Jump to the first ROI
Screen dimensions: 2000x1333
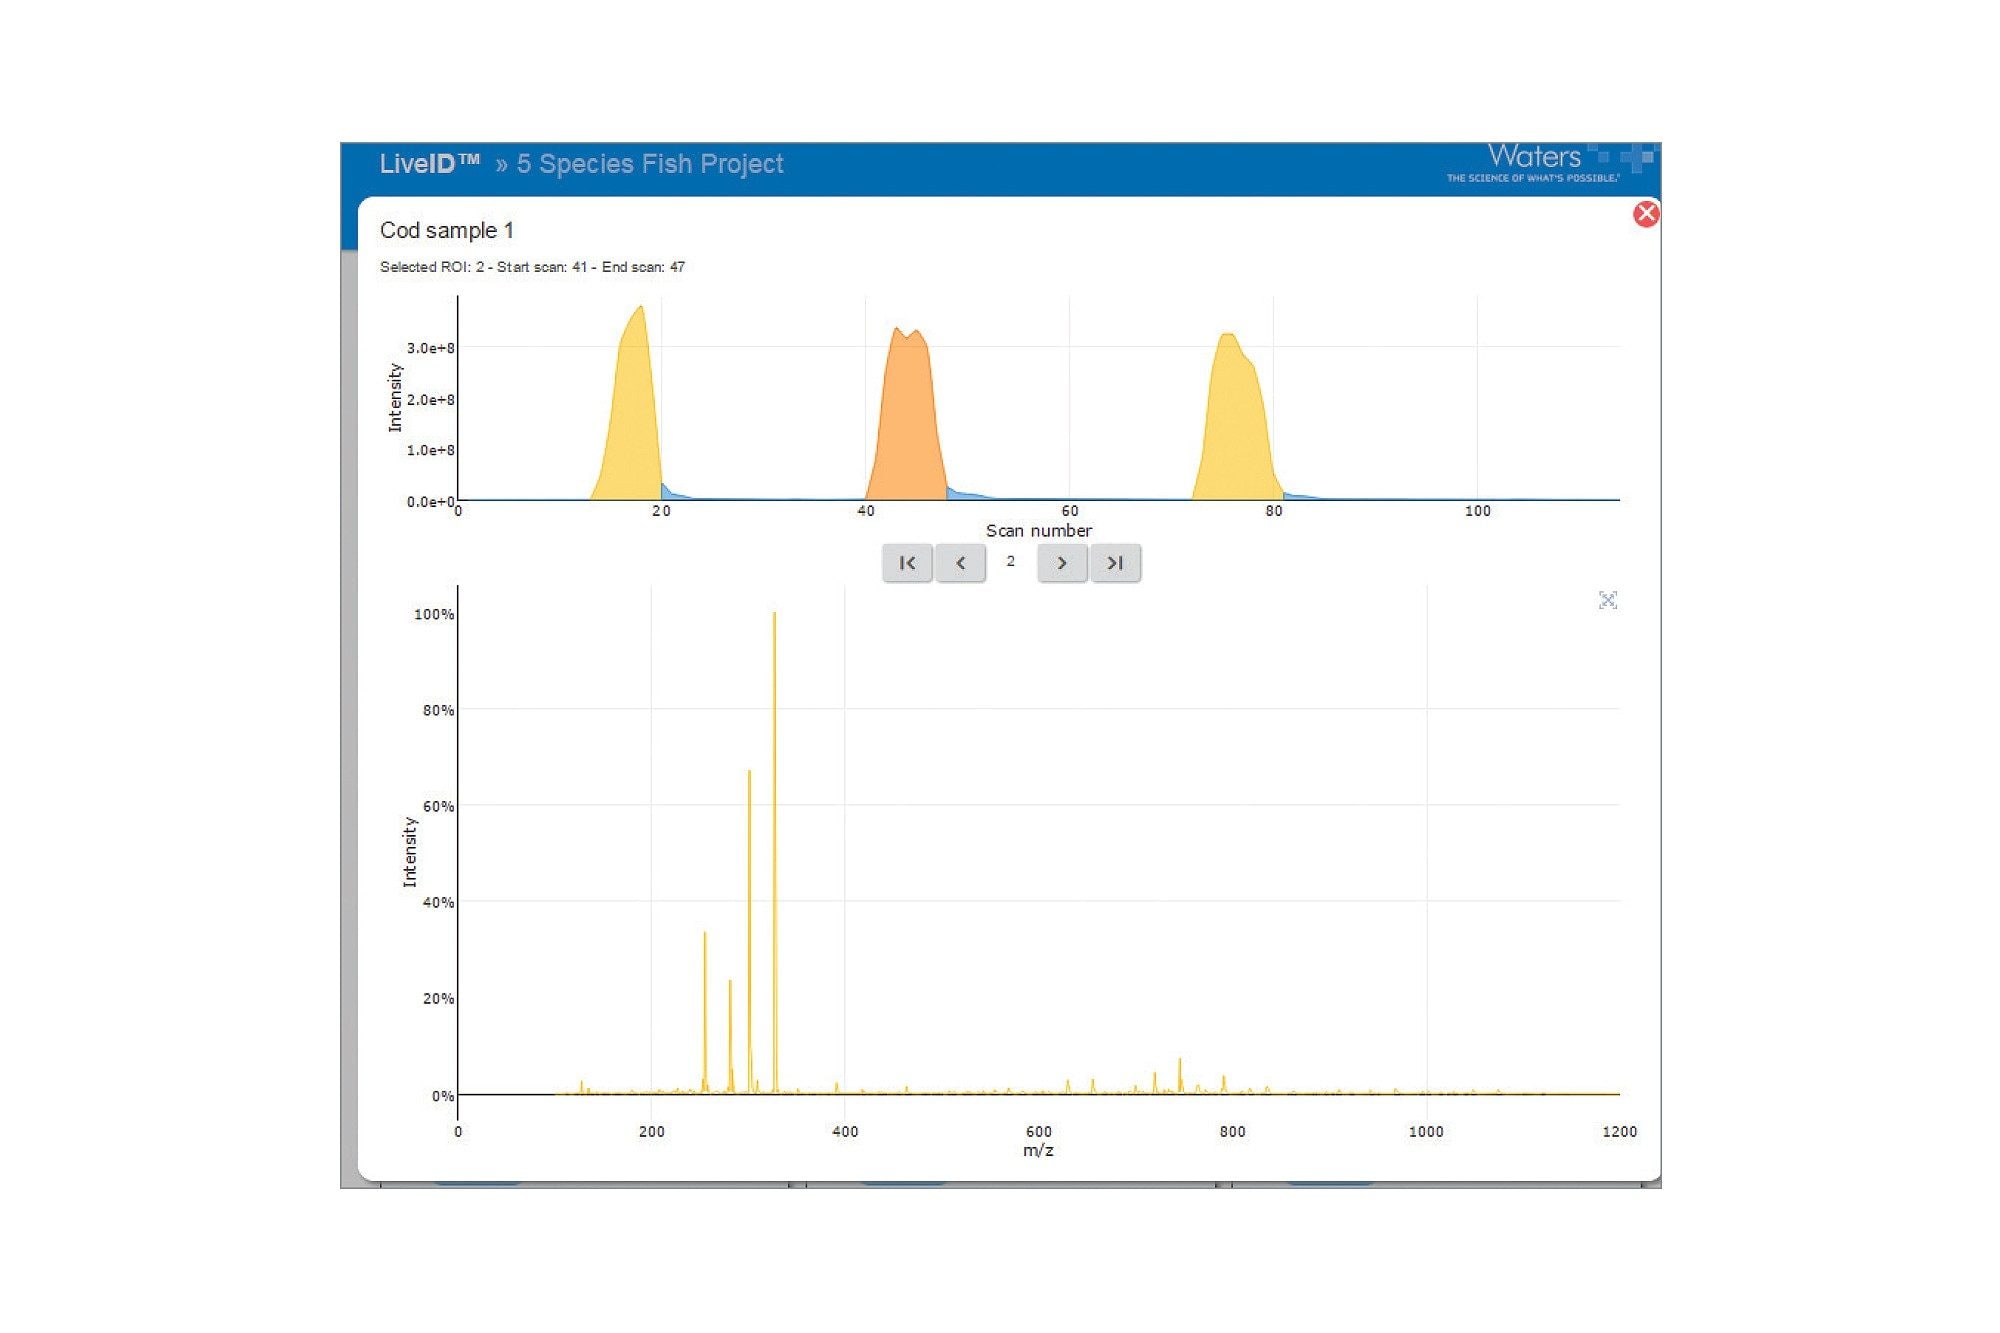click(907, 563)
